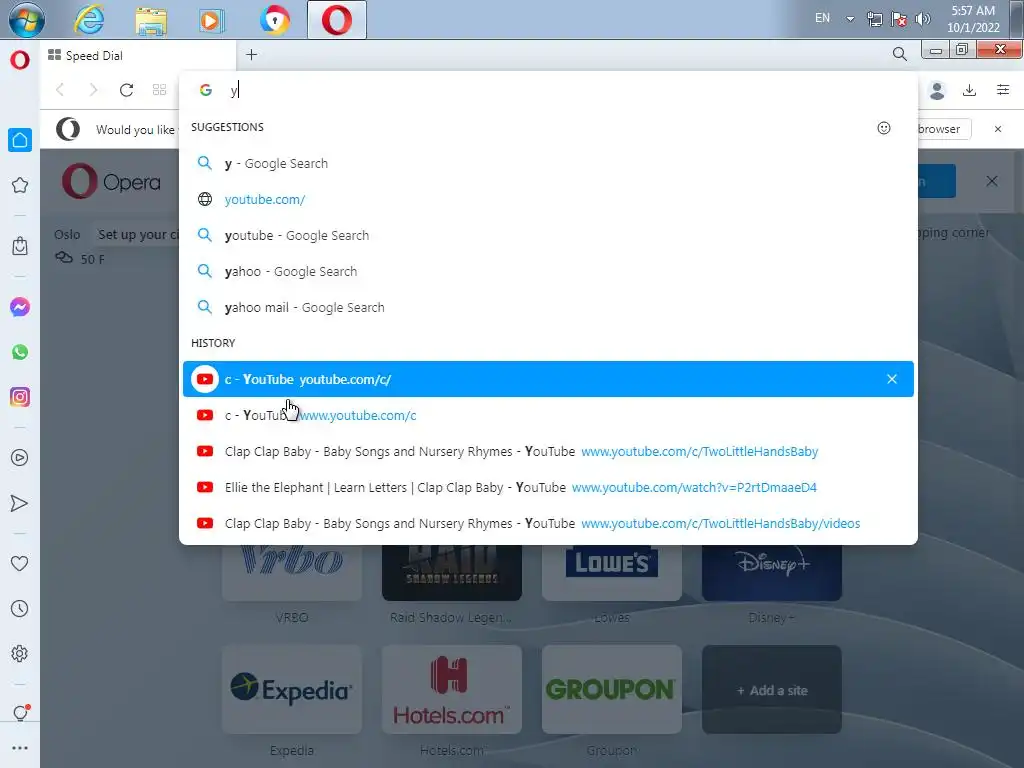Show hidden tray icons arrow
The width and height of the screenshot is (1024, 768).
tap(850, 19)
